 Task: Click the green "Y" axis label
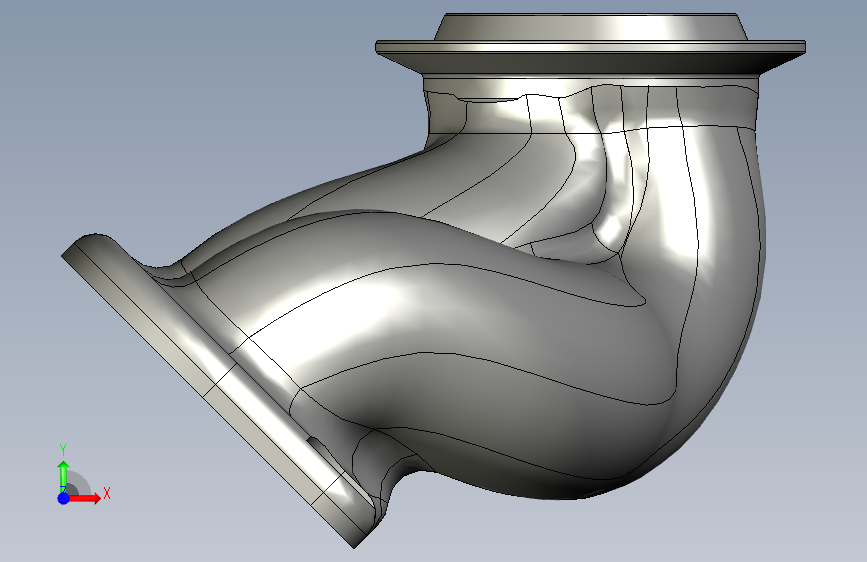pos(63,450)
